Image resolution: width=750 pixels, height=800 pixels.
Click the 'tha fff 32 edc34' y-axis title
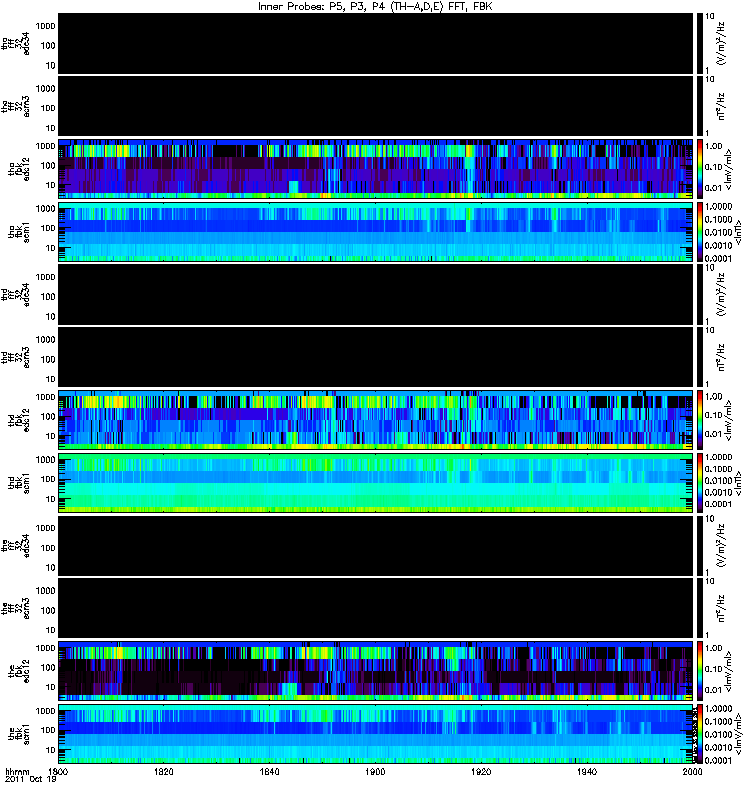click(16, 43)
